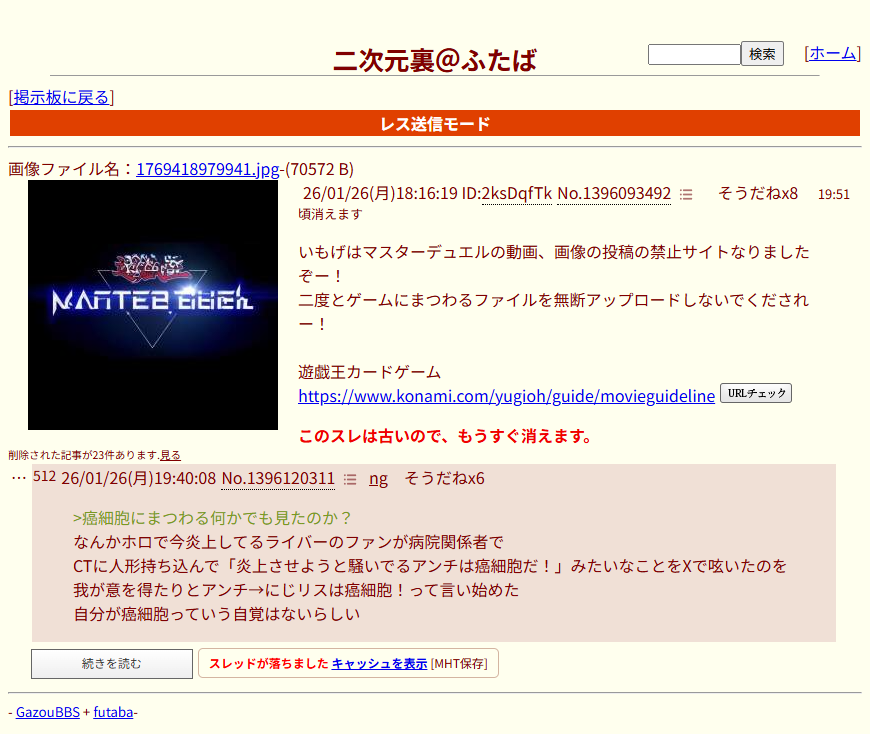870x734 pixels.
Task: Return to board via 掲示板に戻る
Action: tap(61, 97)
